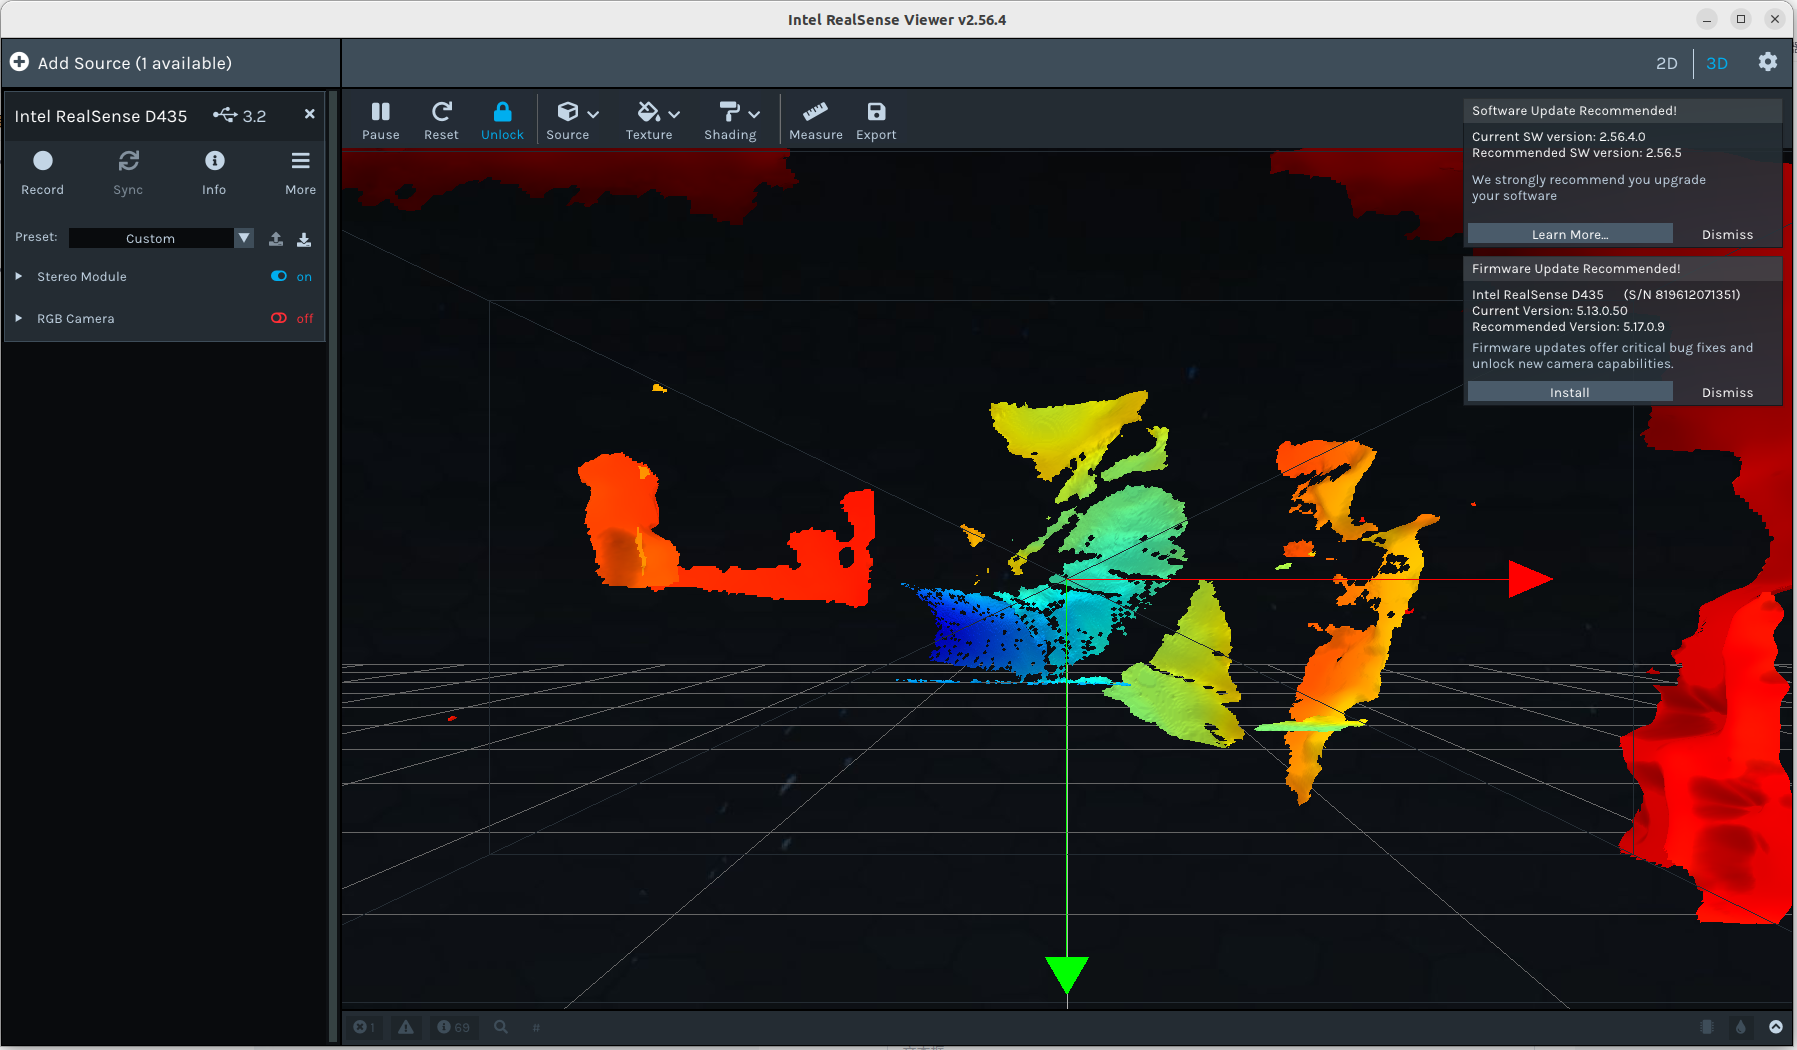Open the Preset Custom dropdown
This screenshot has height=1050, width=1797.
pyautogui.click(x=161, y=238)
